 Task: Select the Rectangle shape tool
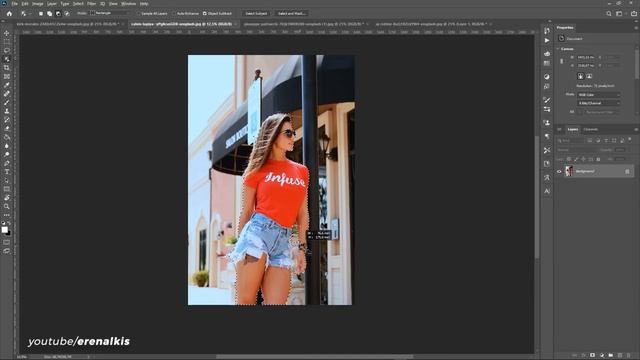[x=7, y=189]
